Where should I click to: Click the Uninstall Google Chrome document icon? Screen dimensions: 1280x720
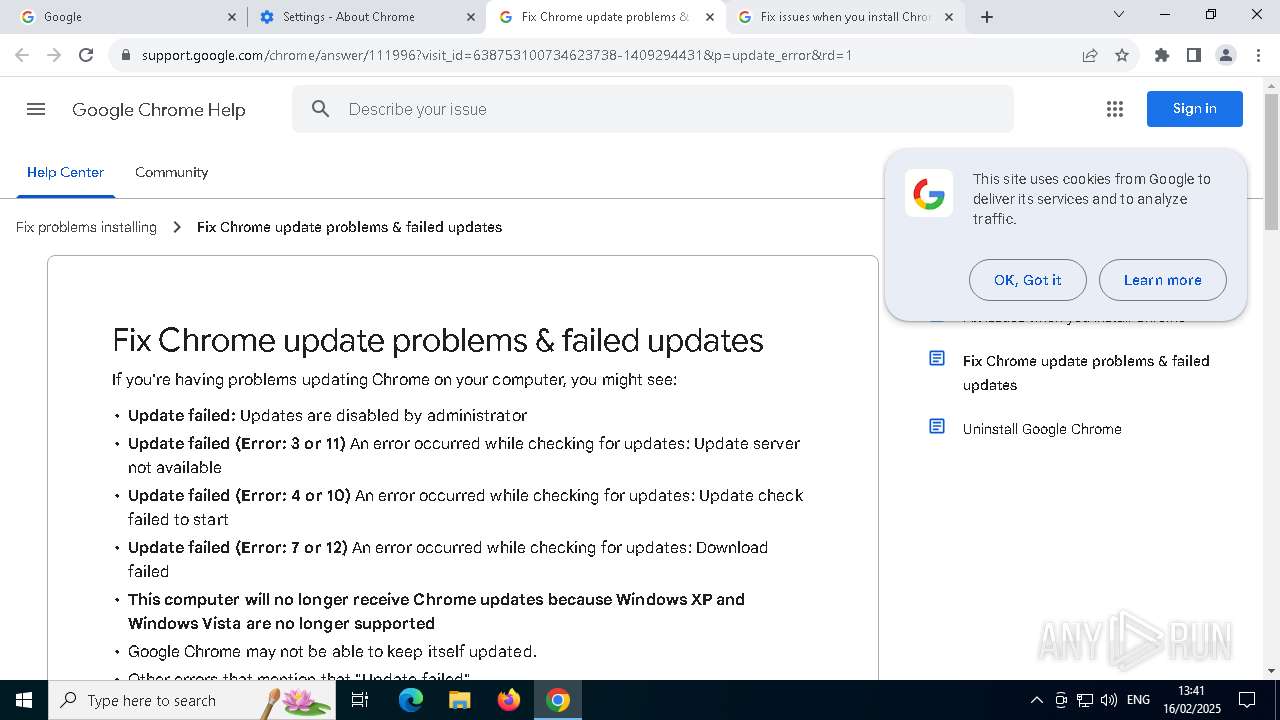937,427
